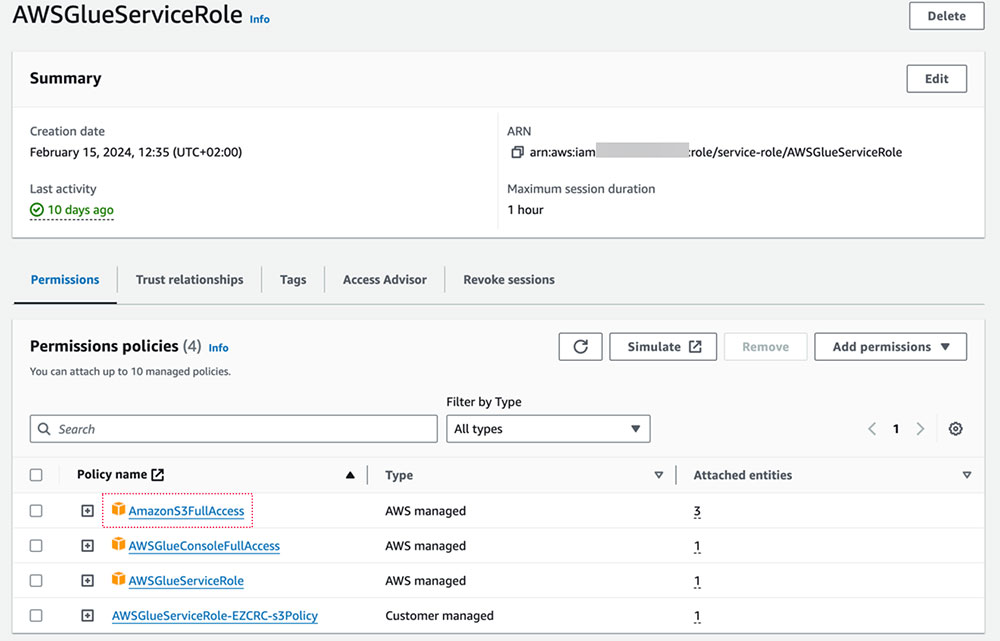Screen dimensions: 1000x641
Task: Open the table preferences gear icon
Action: pyautogui.click(x=955, y=429)
